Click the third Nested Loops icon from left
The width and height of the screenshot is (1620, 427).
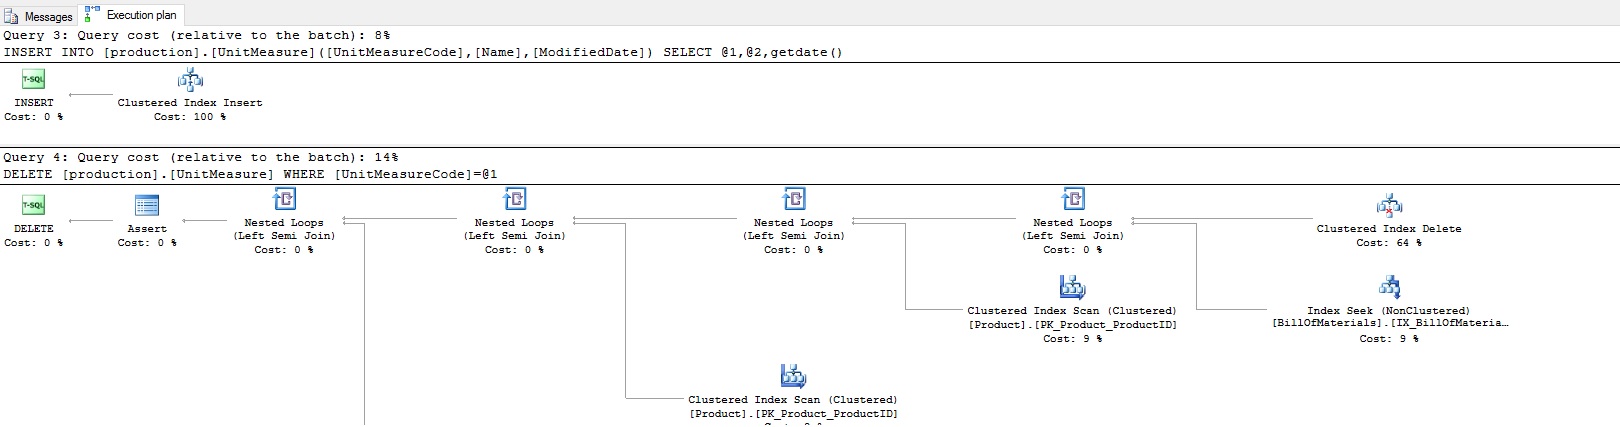pos(793,199)
